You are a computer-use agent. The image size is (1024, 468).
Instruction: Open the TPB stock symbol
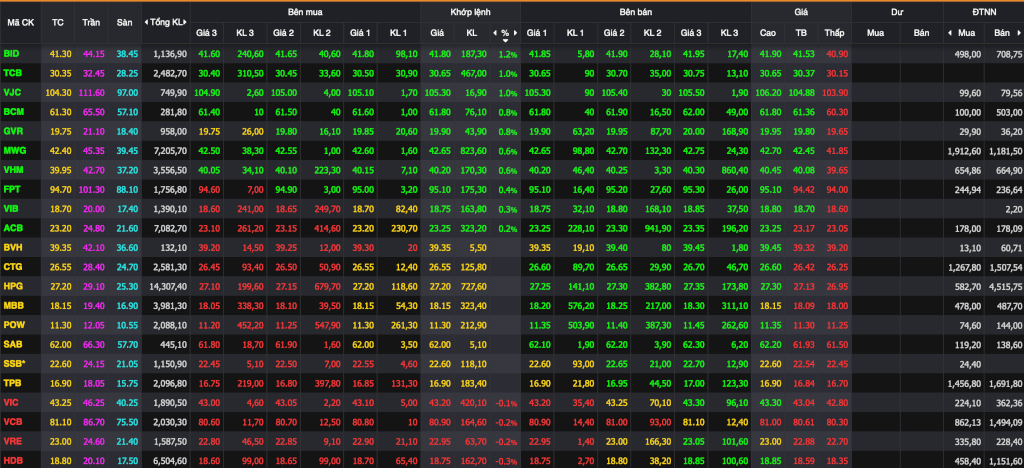tap(12, 383)
